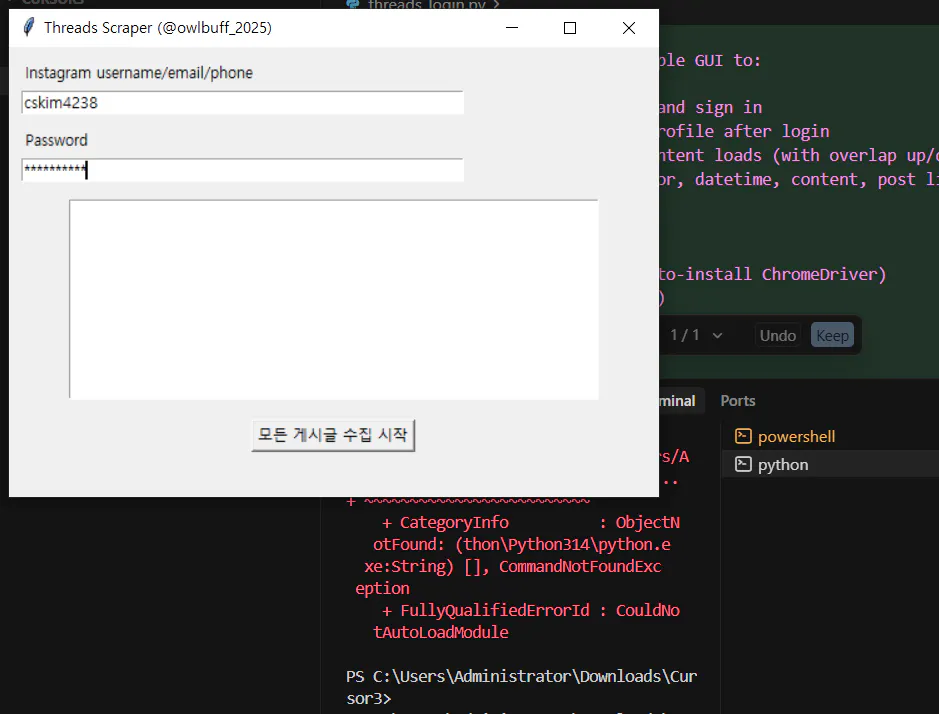
Task: Close the Threads Scraper window
Action: [x=629, y=28]
